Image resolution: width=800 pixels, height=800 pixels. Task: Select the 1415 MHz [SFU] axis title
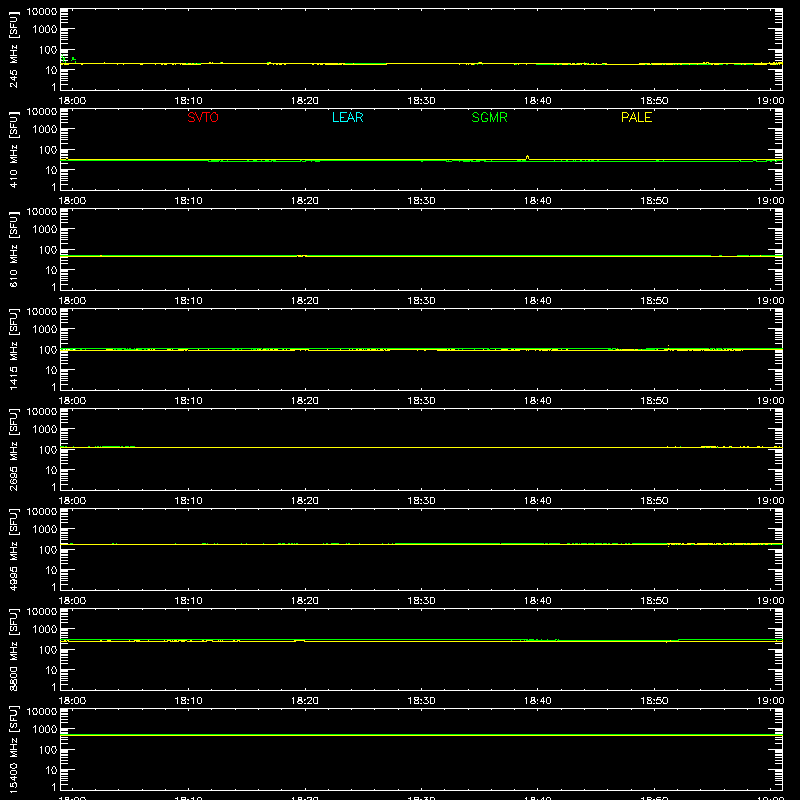13,349
